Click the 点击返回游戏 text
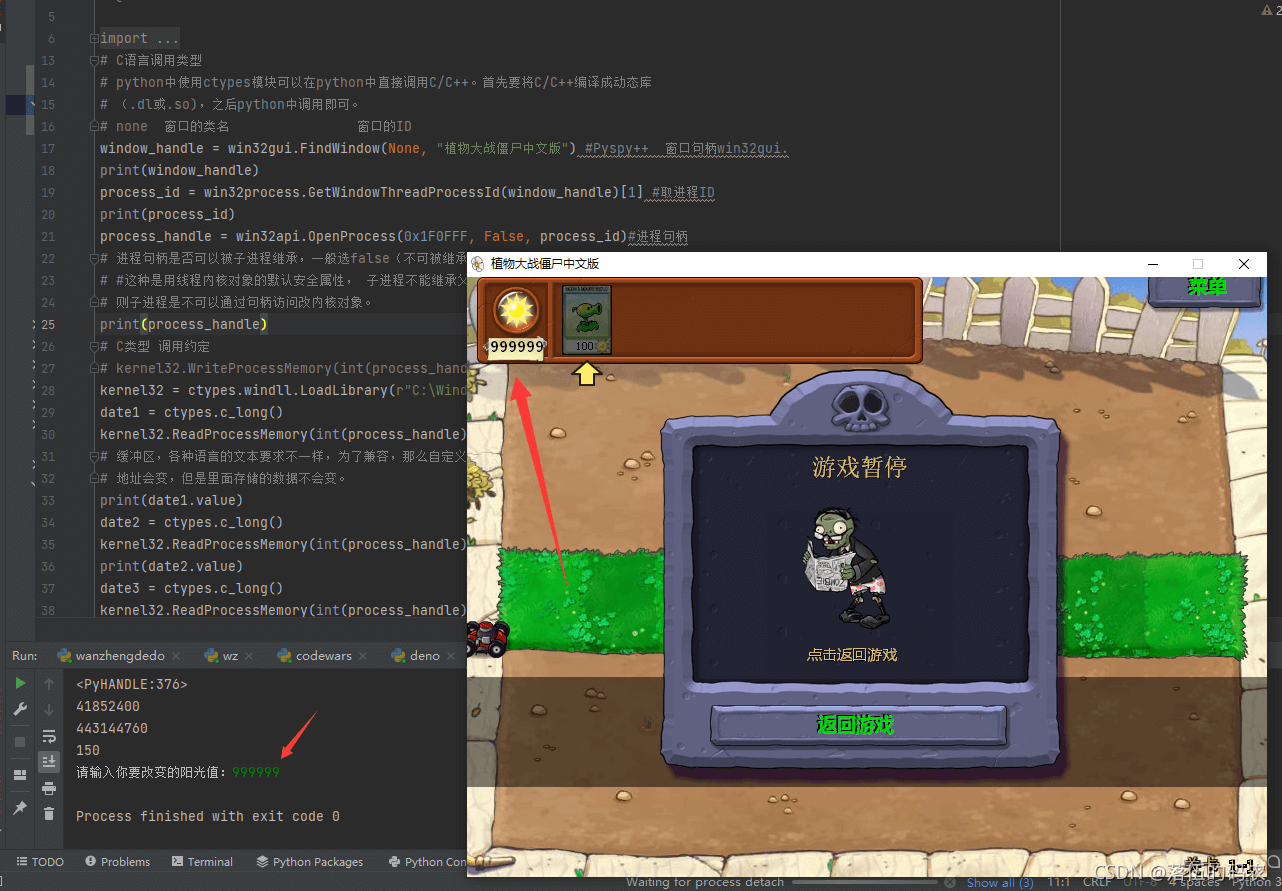Viewport: 1282px width, 891px height. pyautogui.click(x=852, y=655)
